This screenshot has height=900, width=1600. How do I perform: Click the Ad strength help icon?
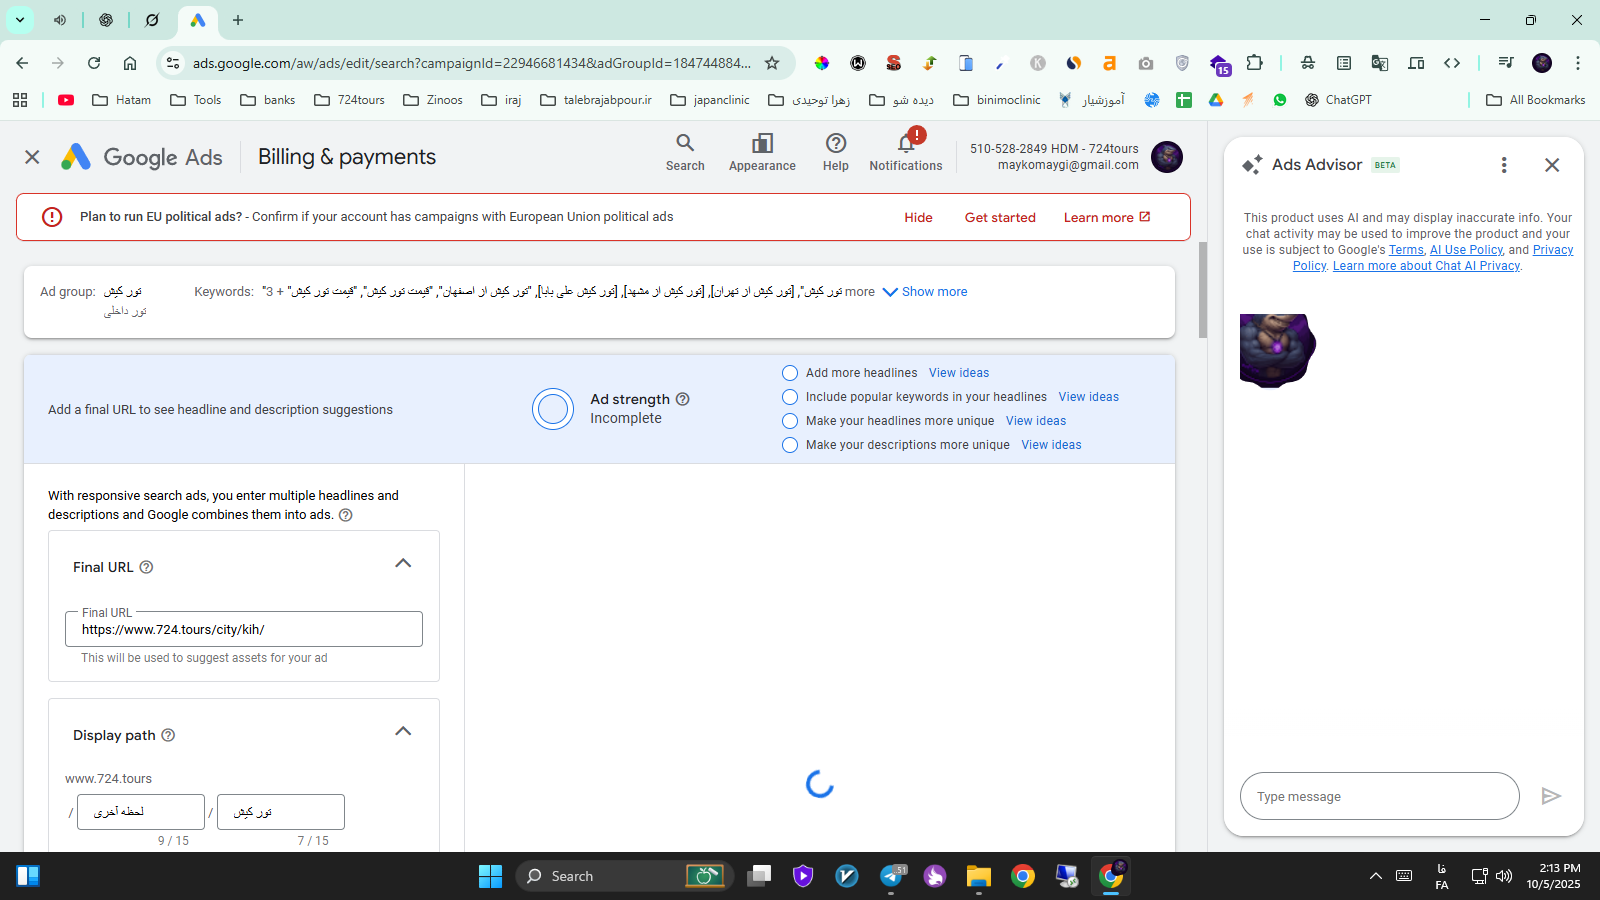(x=683, y=399)
